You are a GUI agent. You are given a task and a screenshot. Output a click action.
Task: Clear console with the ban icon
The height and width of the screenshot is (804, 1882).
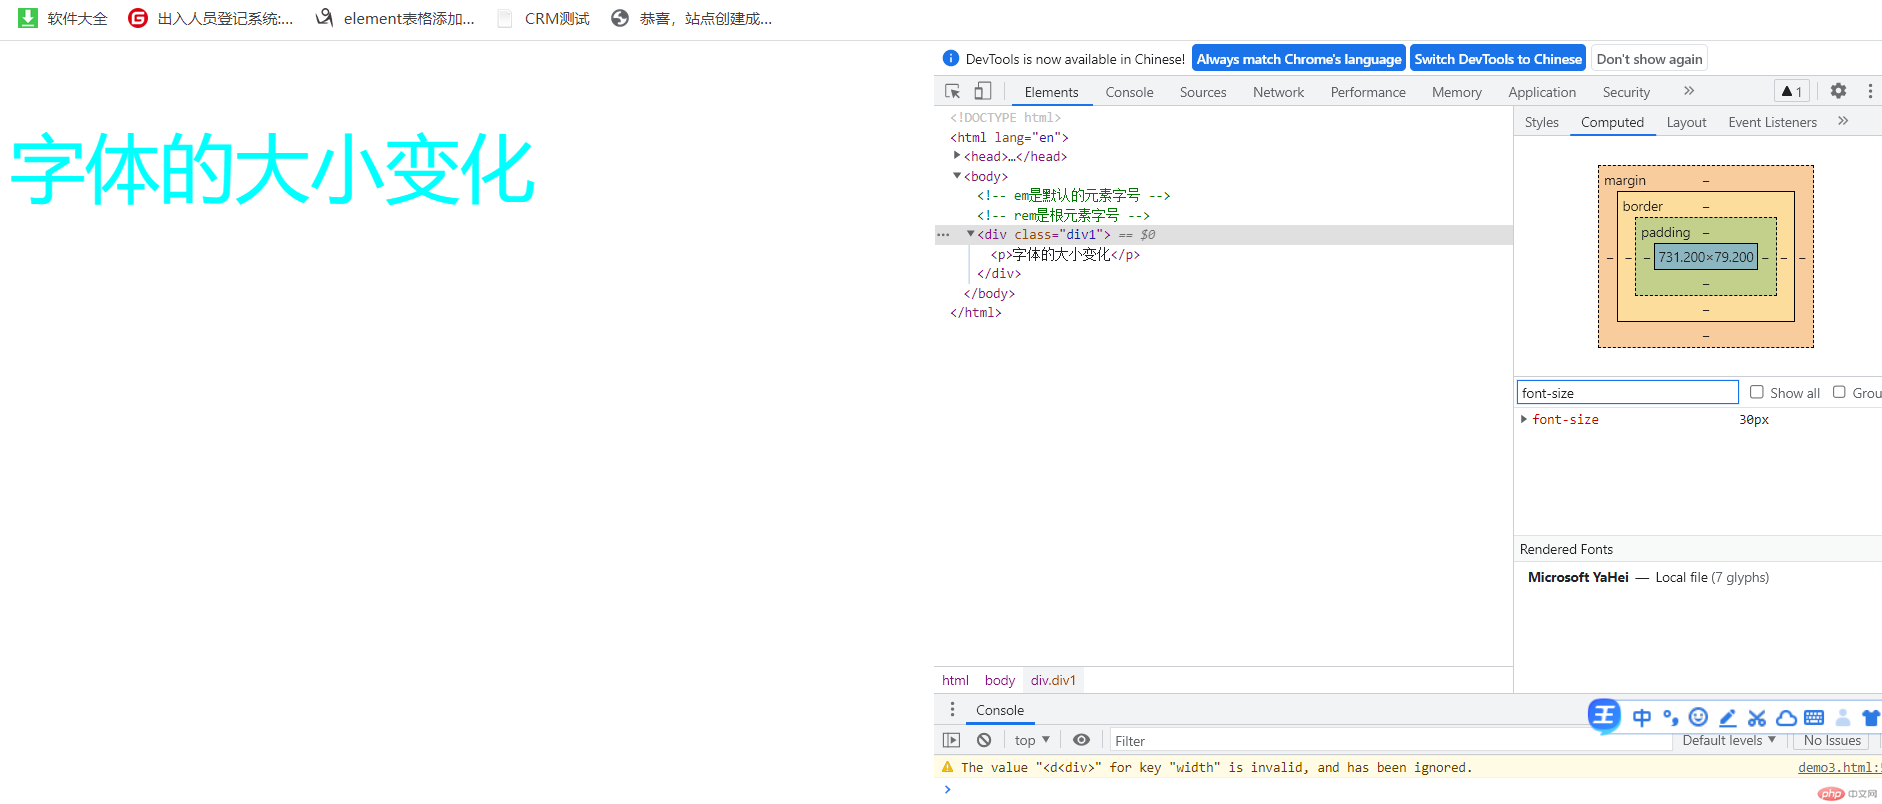click(x=984, y=740)
